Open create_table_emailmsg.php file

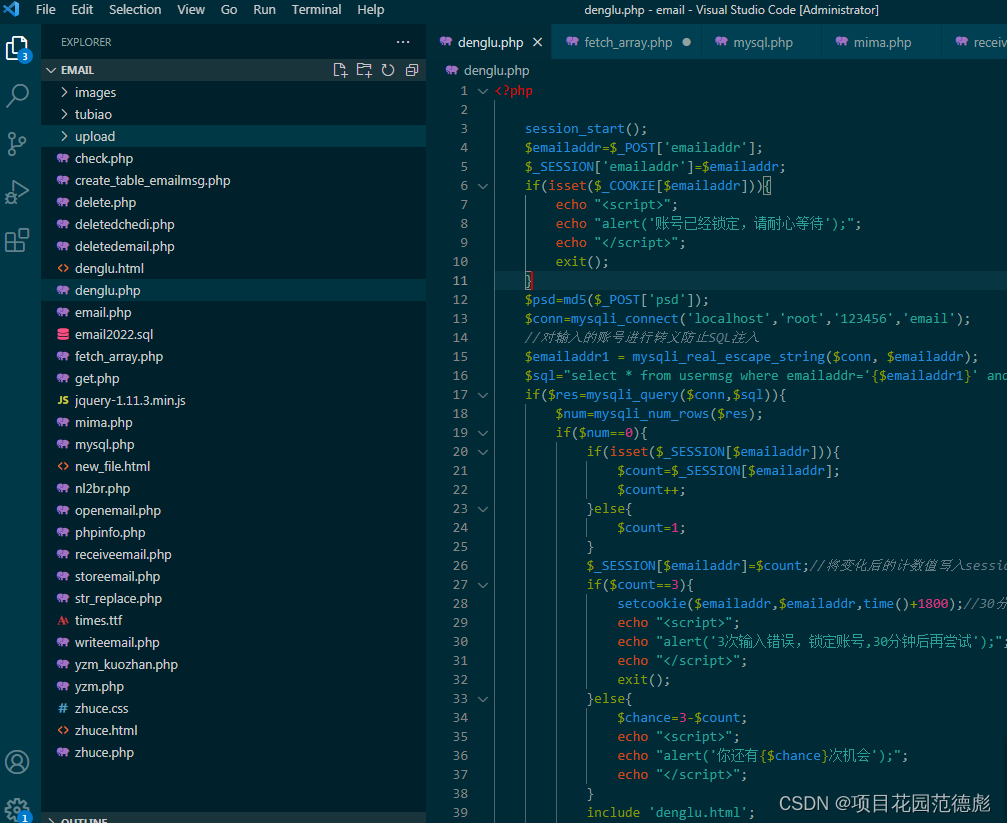(x=233, y=181)
